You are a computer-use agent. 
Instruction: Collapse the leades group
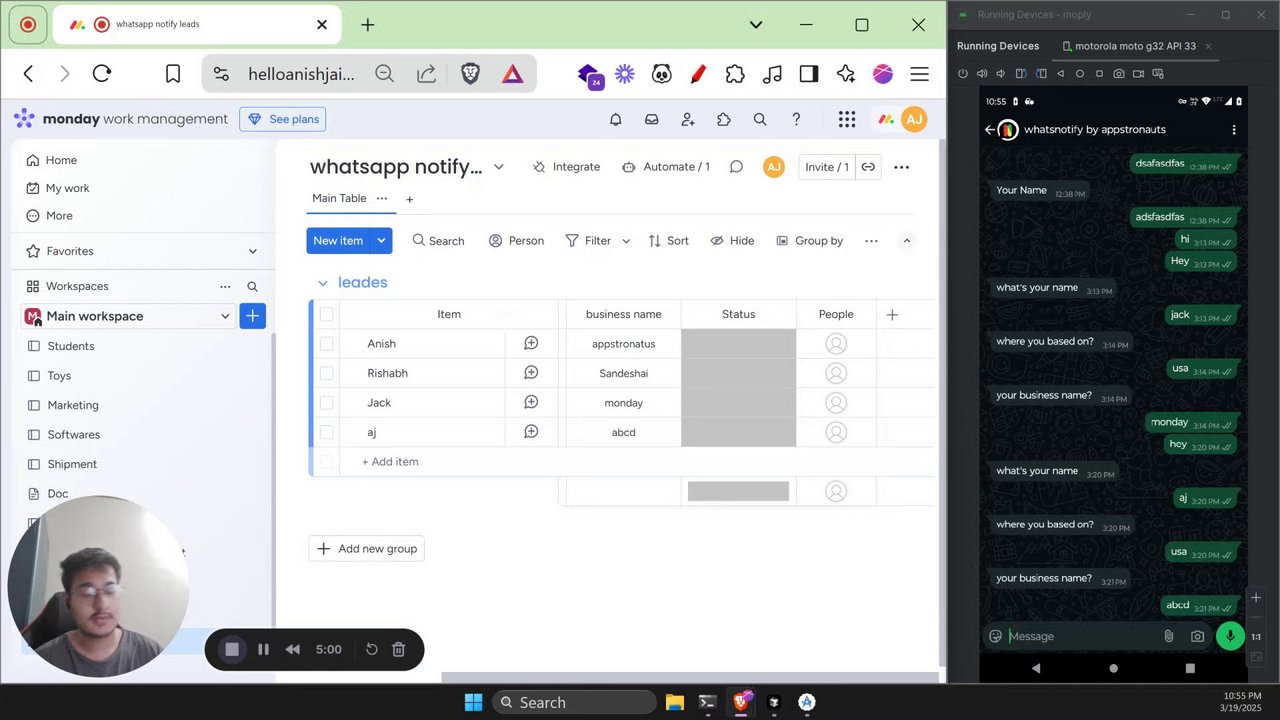(323, 283)
